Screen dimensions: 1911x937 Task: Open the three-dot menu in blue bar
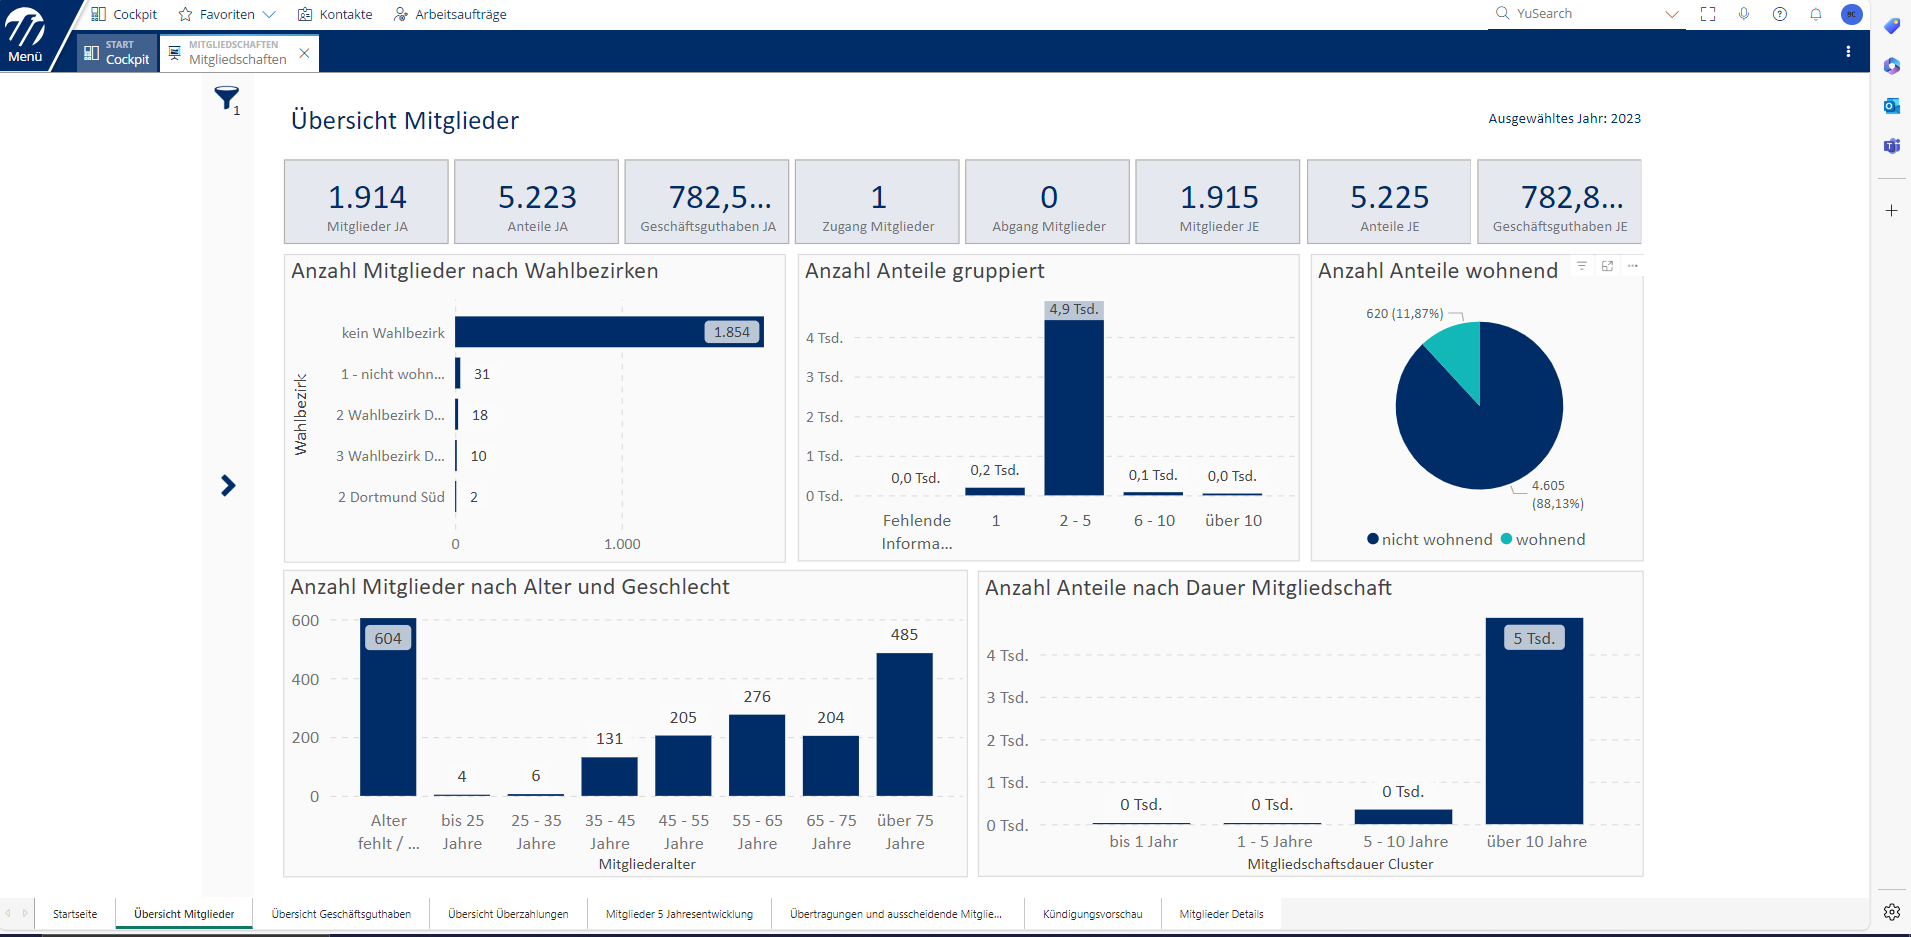(x=1848, y=52)
